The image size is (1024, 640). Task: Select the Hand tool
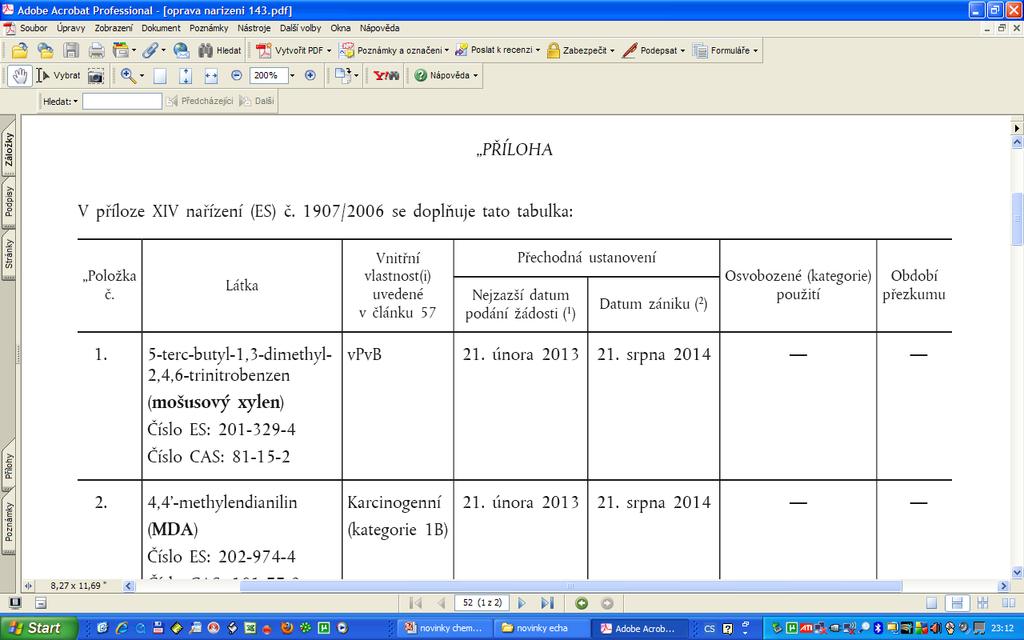[20, 76]
